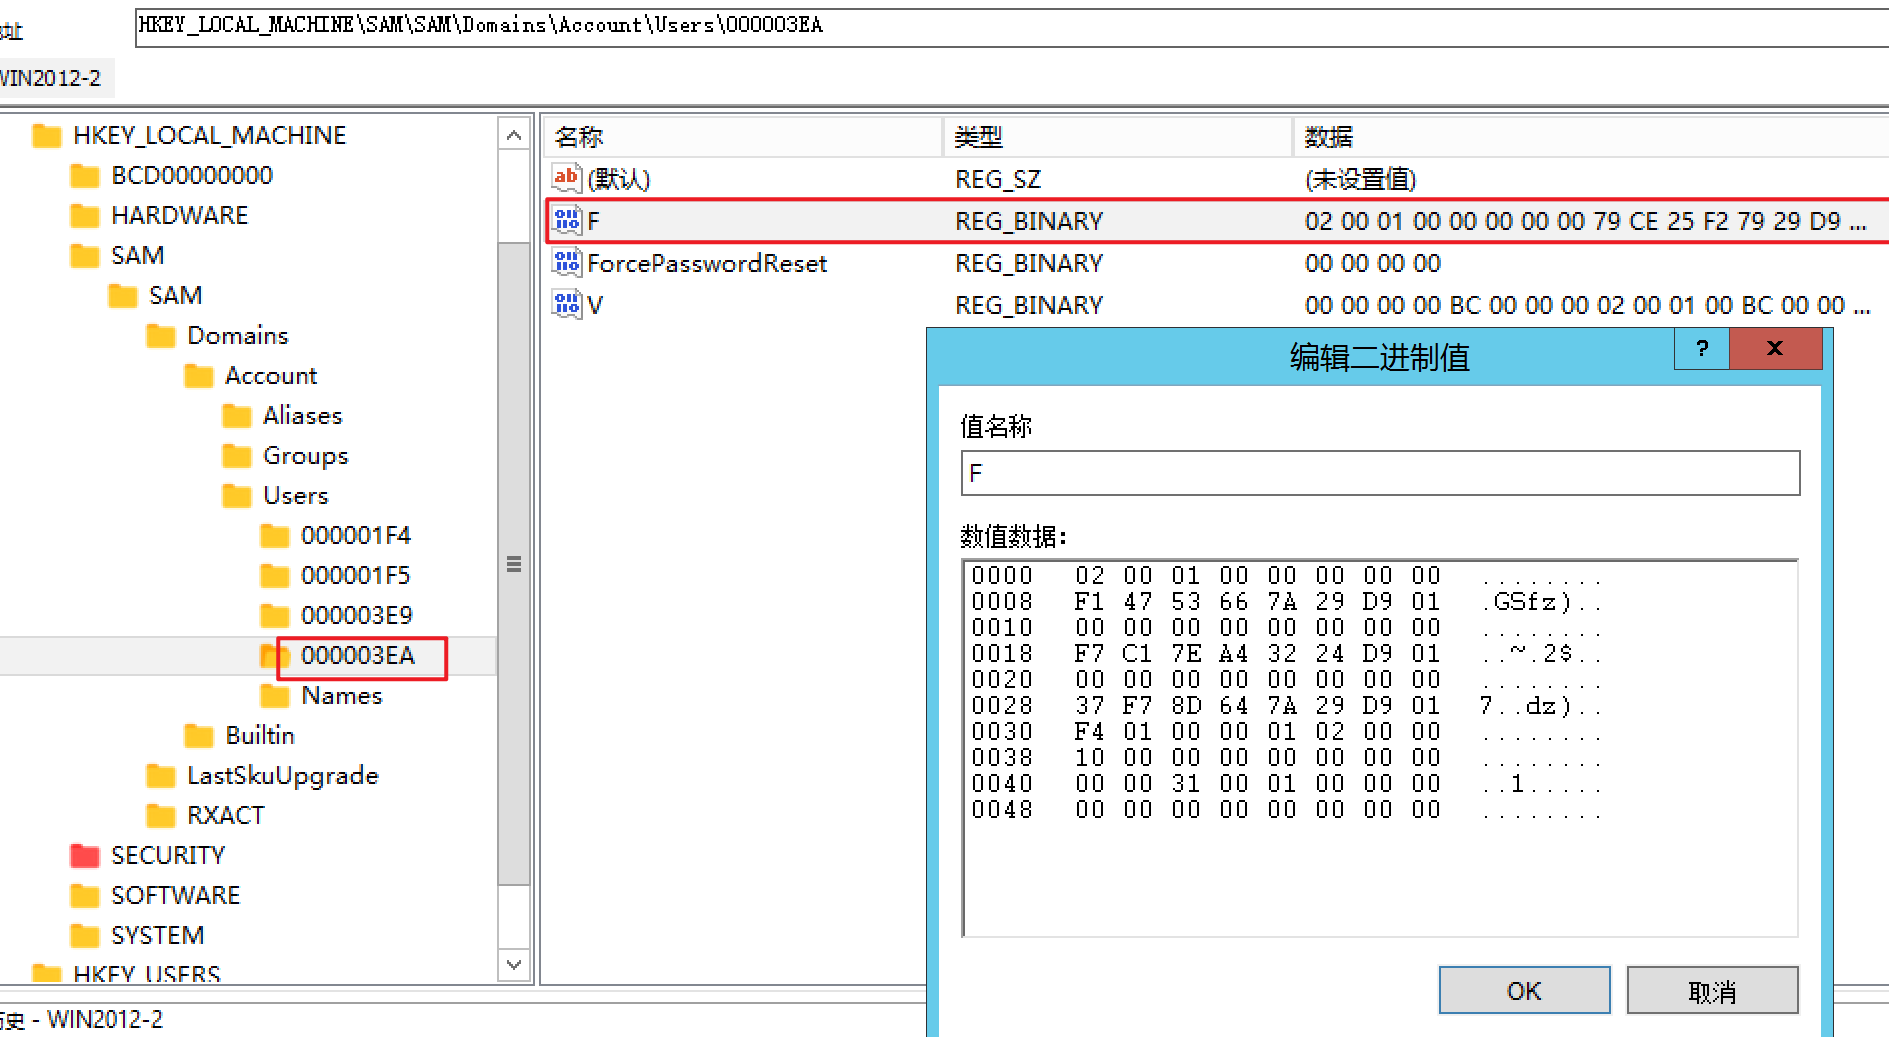Click the tree scrollbar down arrow
The image size is (1889, 1037).
(514, 965)
